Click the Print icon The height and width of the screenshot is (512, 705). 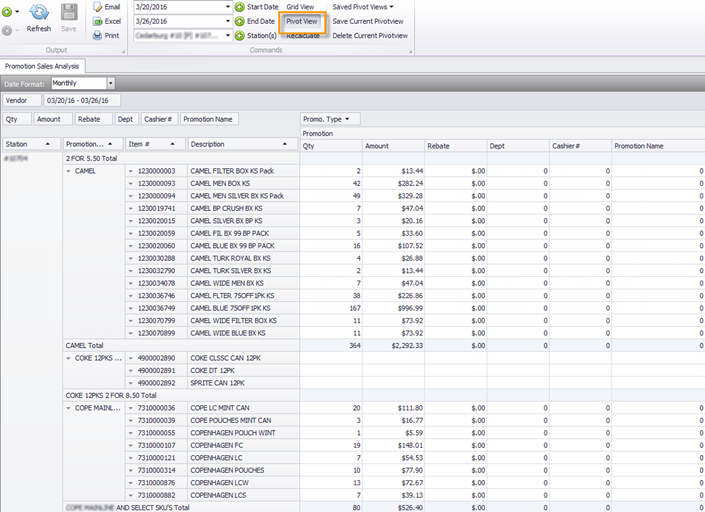(x=98, y=36)
